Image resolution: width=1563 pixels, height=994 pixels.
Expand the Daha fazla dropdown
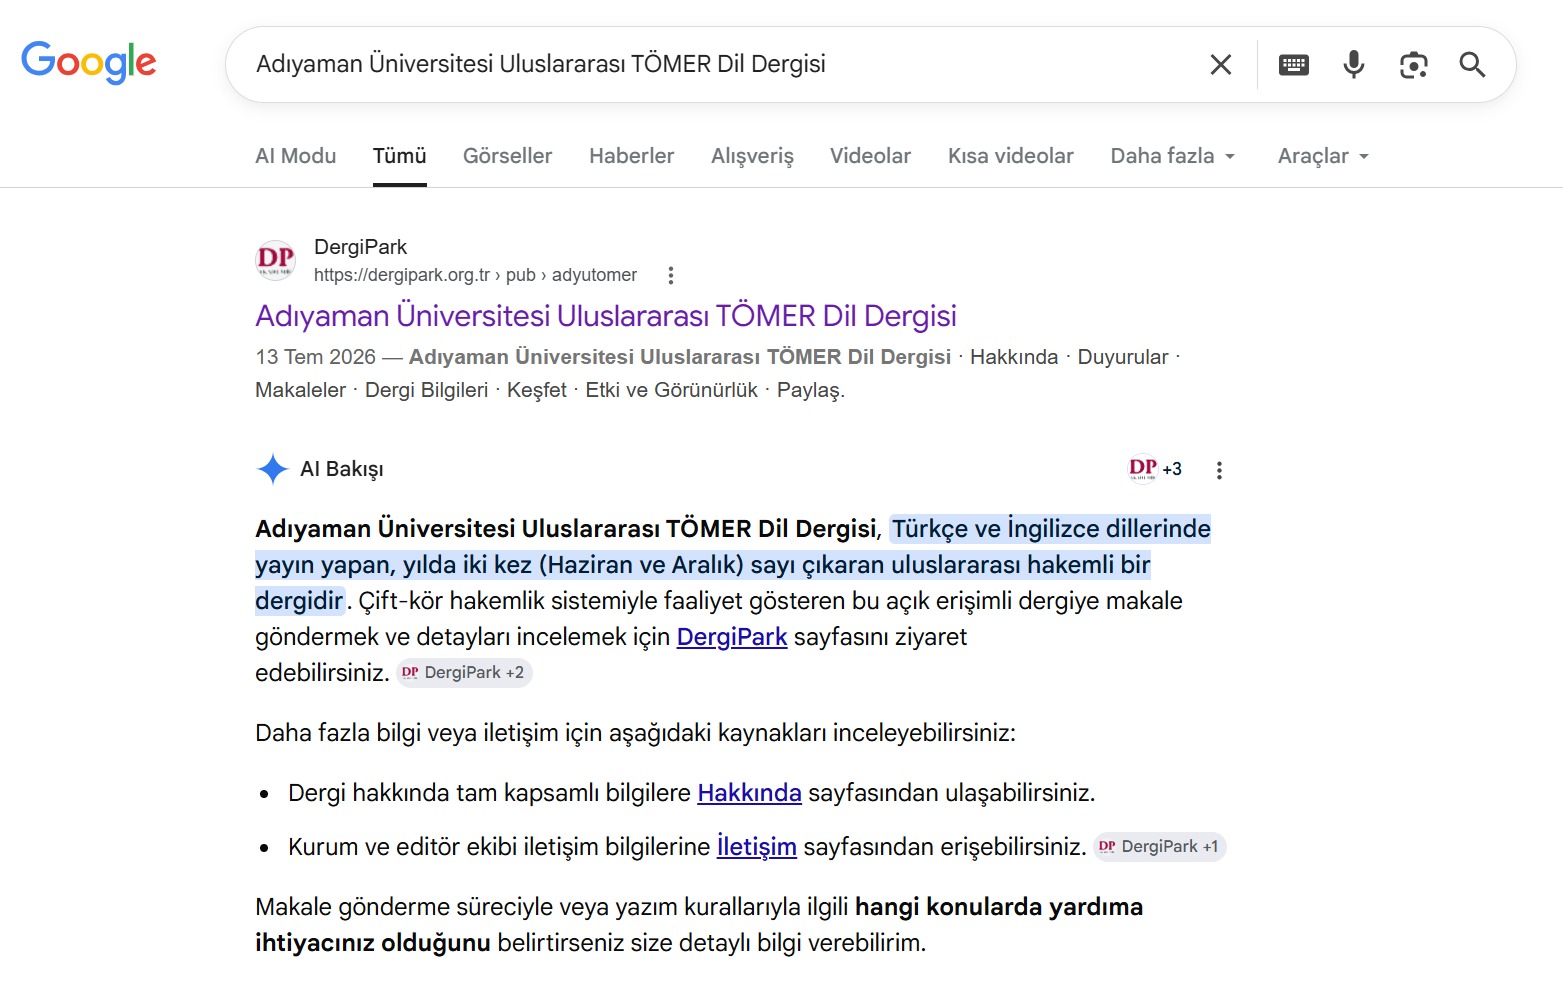(x=1173, y=156)
